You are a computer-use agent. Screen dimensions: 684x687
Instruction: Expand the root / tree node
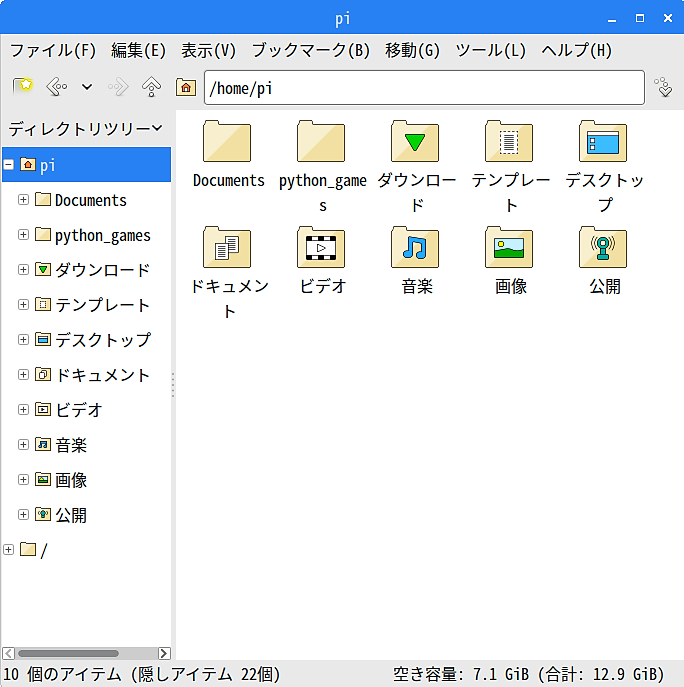(x=8, y=549)
